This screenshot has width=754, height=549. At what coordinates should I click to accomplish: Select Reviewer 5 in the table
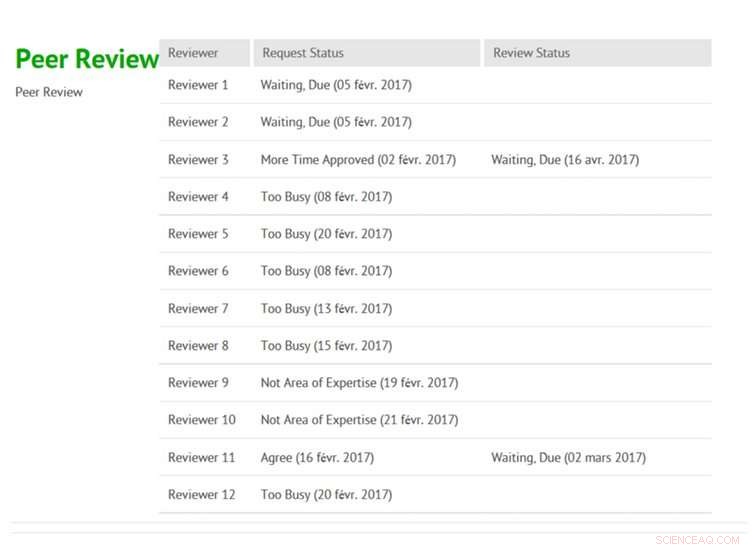tap(198, 234)
